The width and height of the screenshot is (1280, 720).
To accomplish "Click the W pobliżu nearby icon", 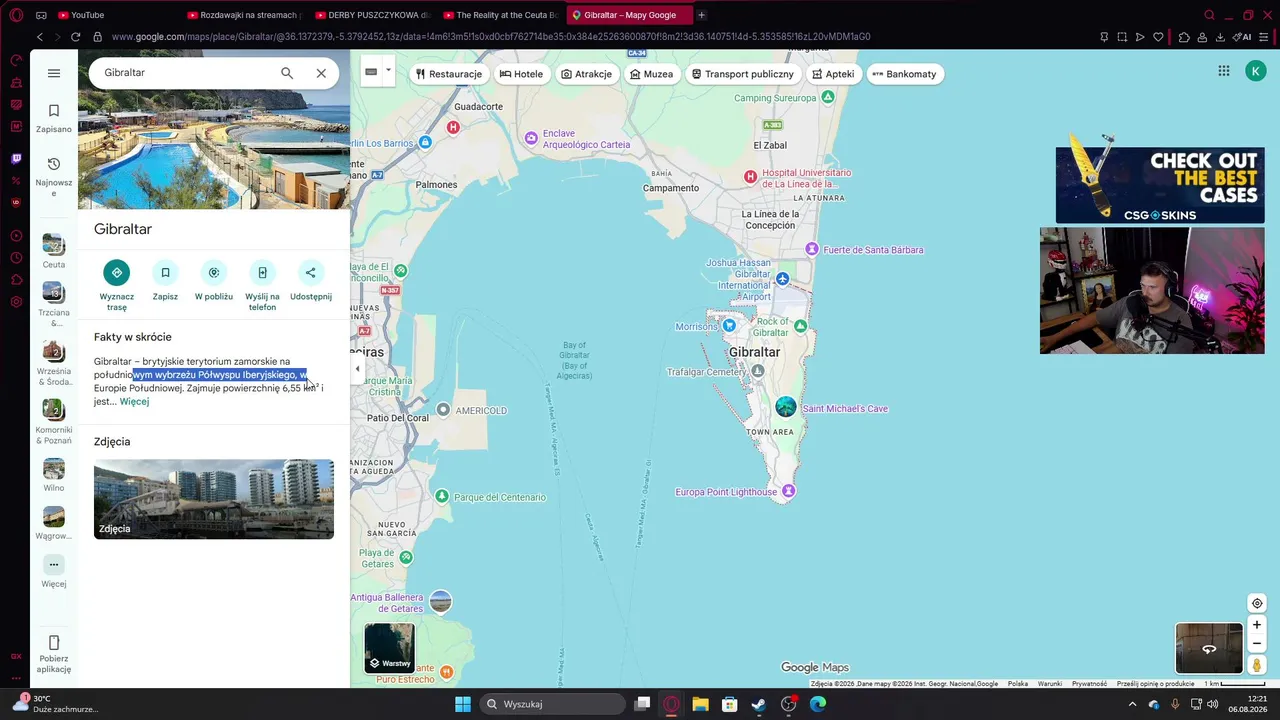I will tap(214, 272).
